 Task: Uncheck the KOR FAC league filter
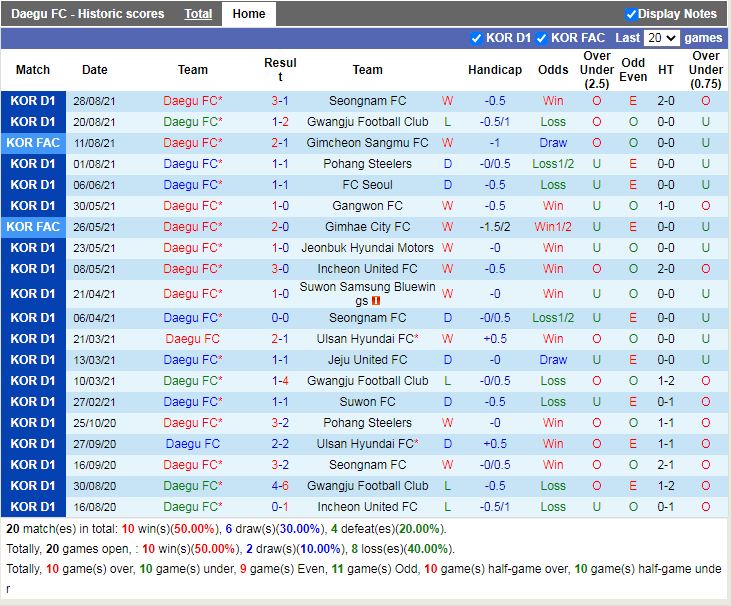click(x=541, y=38)
